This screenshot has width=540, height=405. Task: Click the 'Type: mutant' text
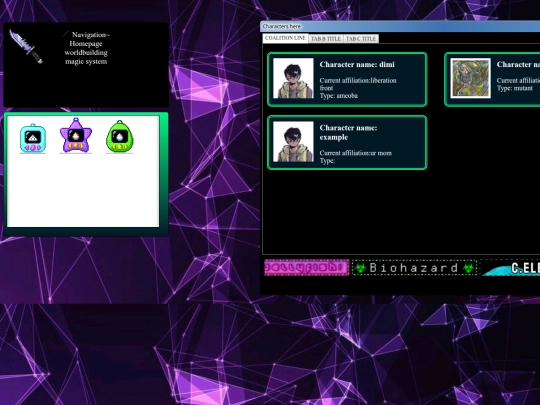(515, 88)
